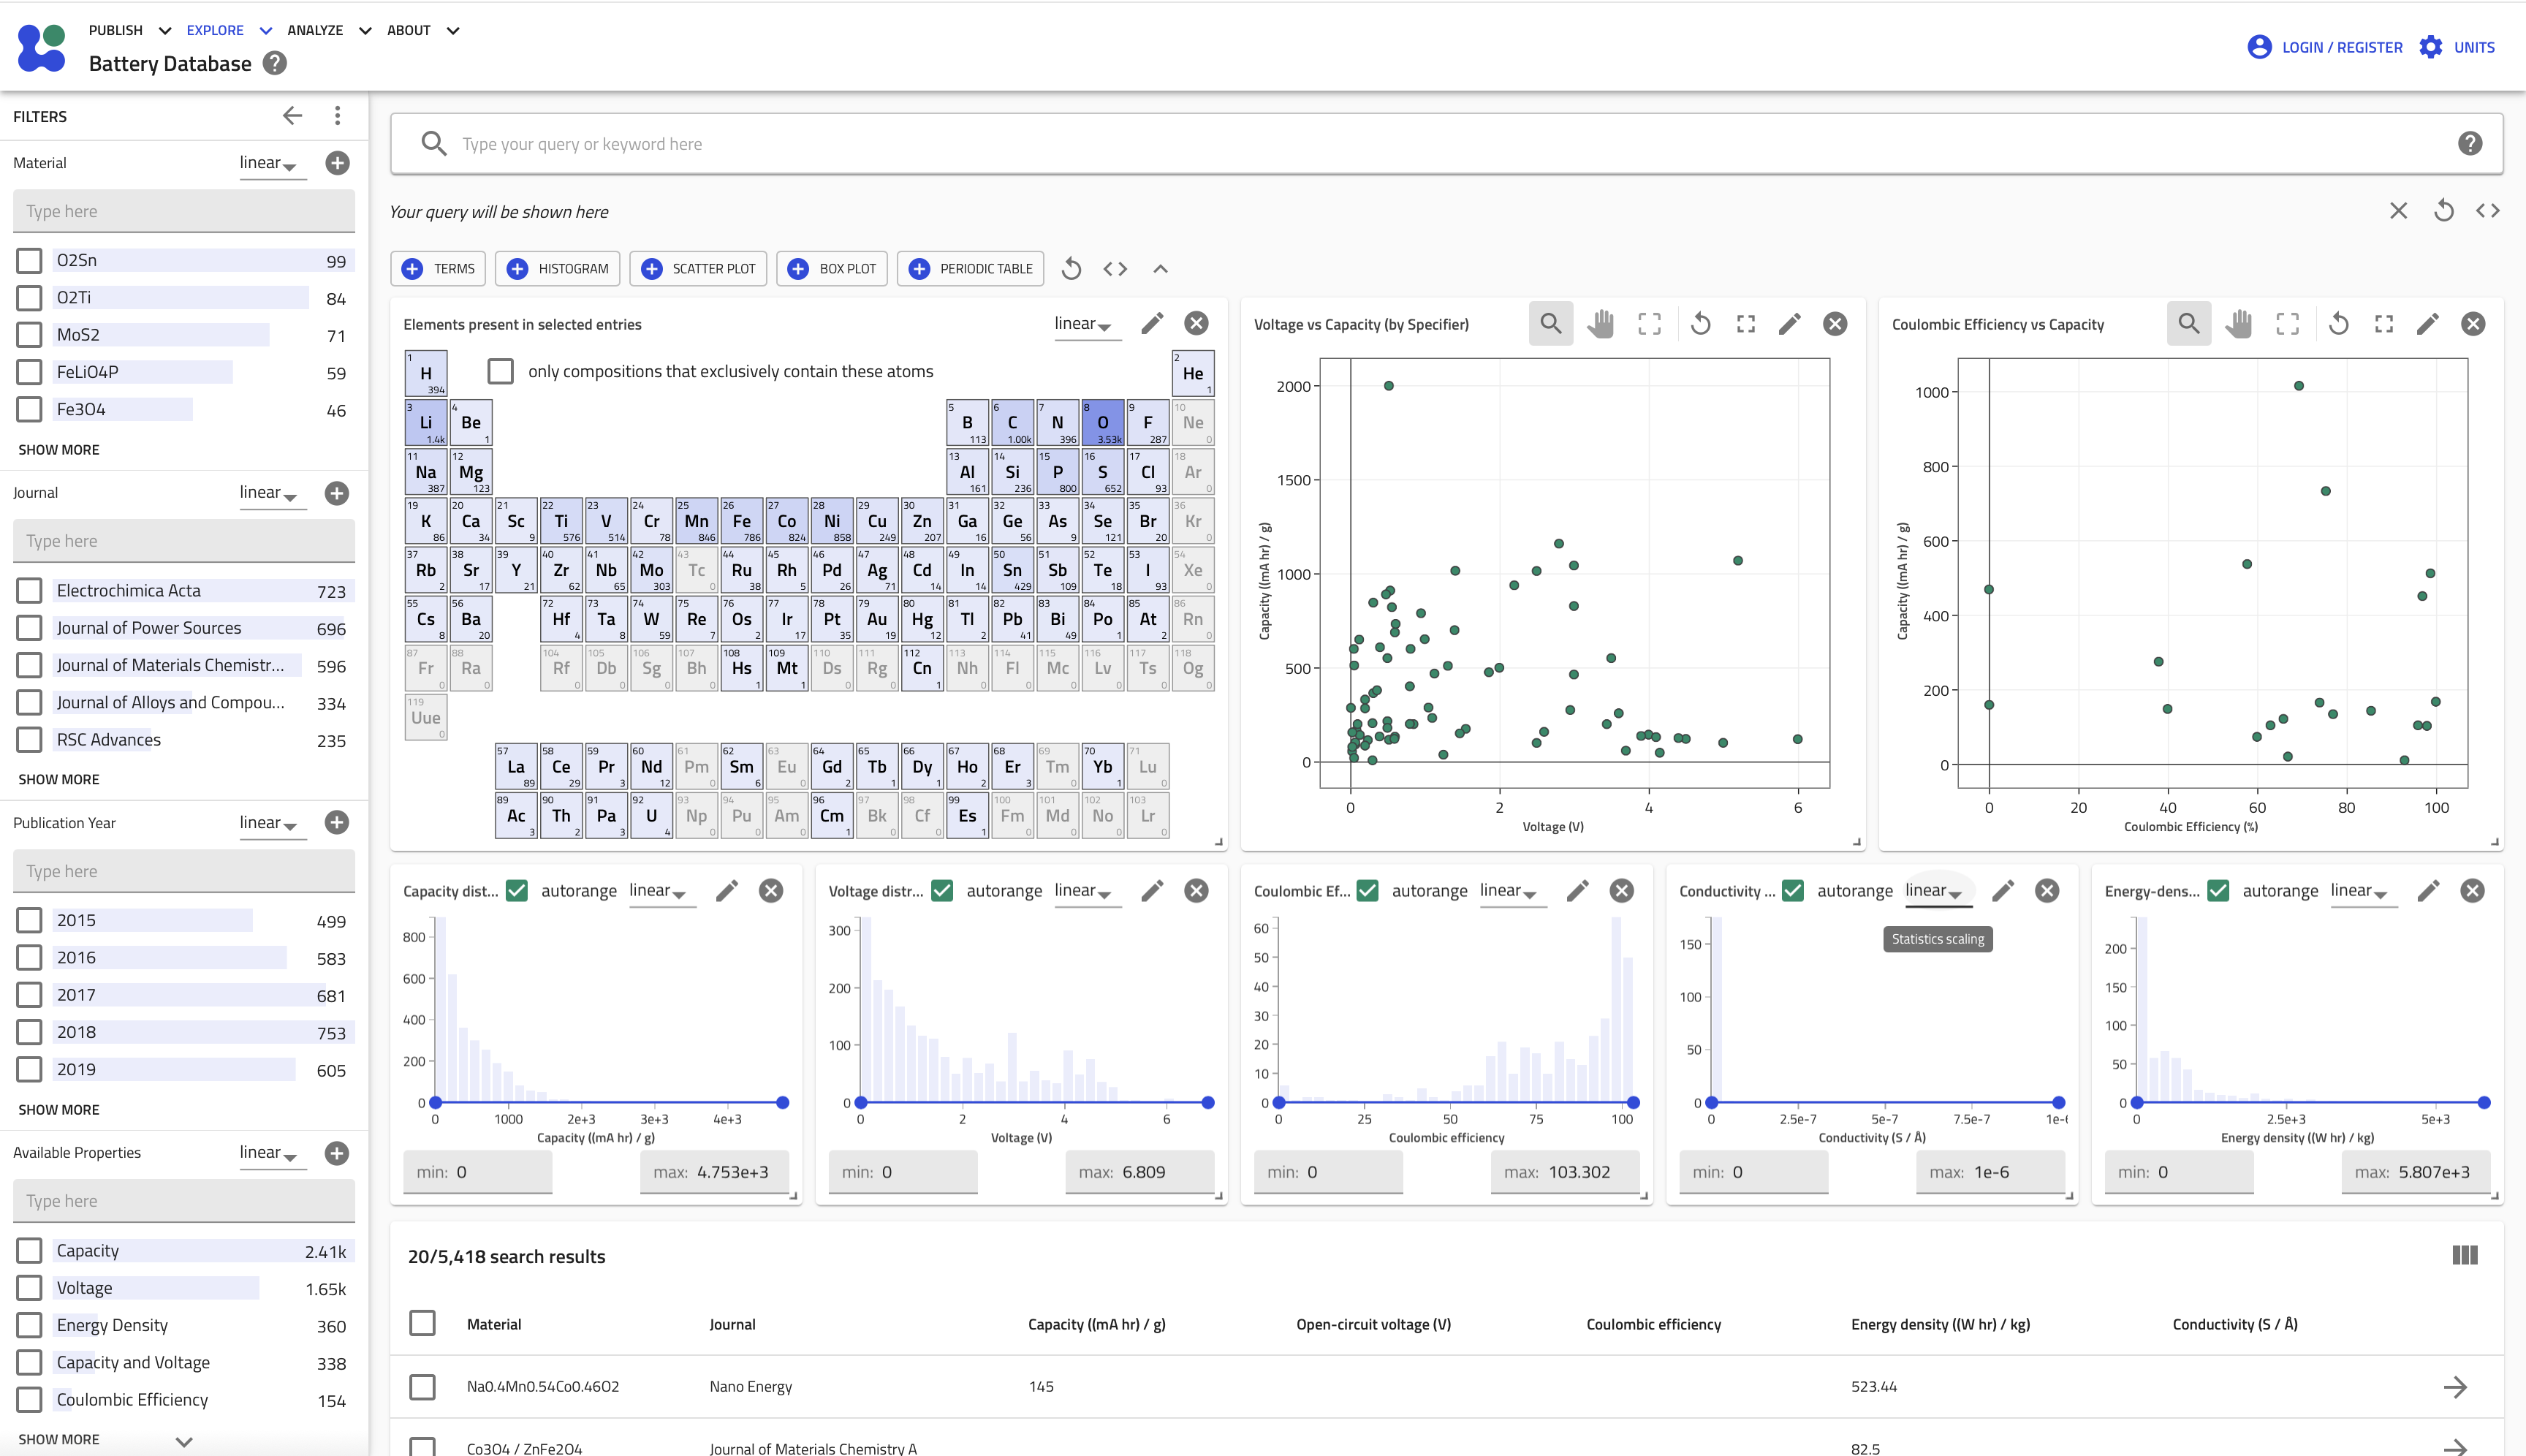Check the Voltage property filter
Image resolution: width=2526 pixels, height=1456 pixels.
30,1288
